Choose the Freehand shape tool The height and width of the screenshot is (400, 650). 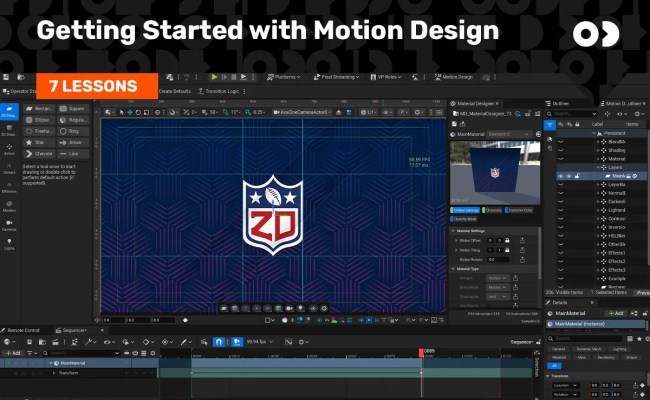point(39,131)
